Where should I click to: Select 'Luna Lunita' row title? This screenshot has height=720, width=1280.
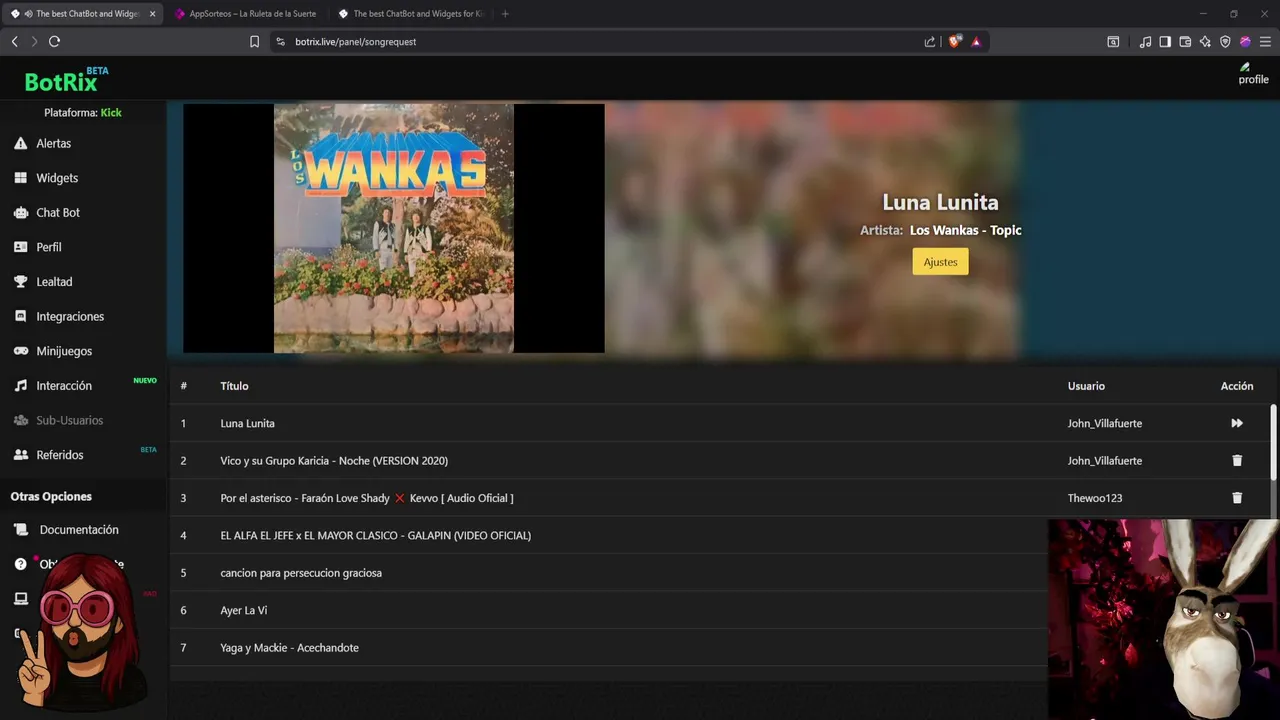(247, 423)
